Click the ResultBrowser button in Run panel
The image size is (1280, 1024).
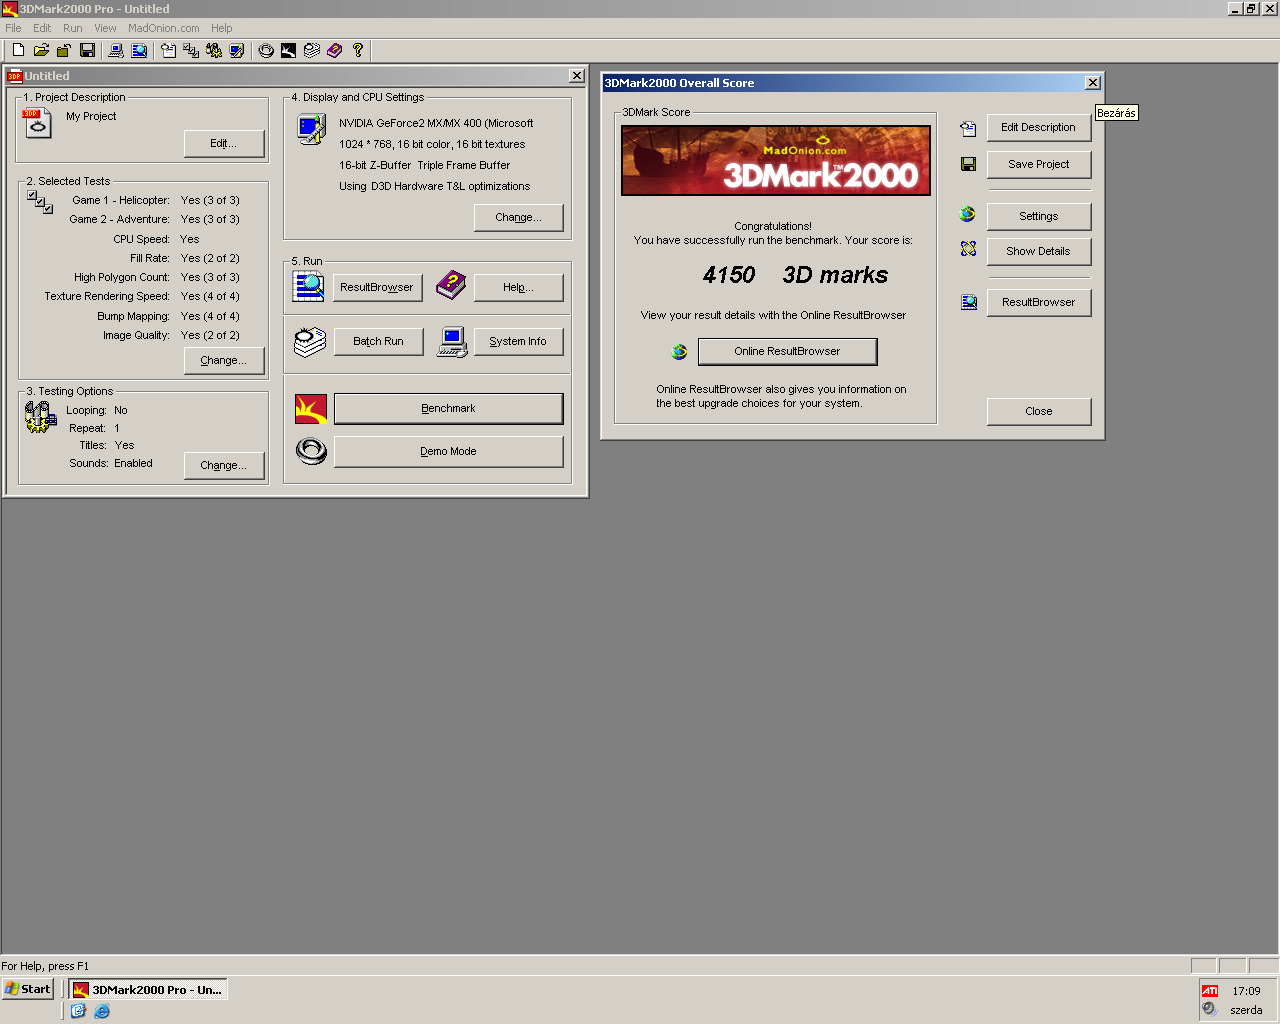coord(377,288)
